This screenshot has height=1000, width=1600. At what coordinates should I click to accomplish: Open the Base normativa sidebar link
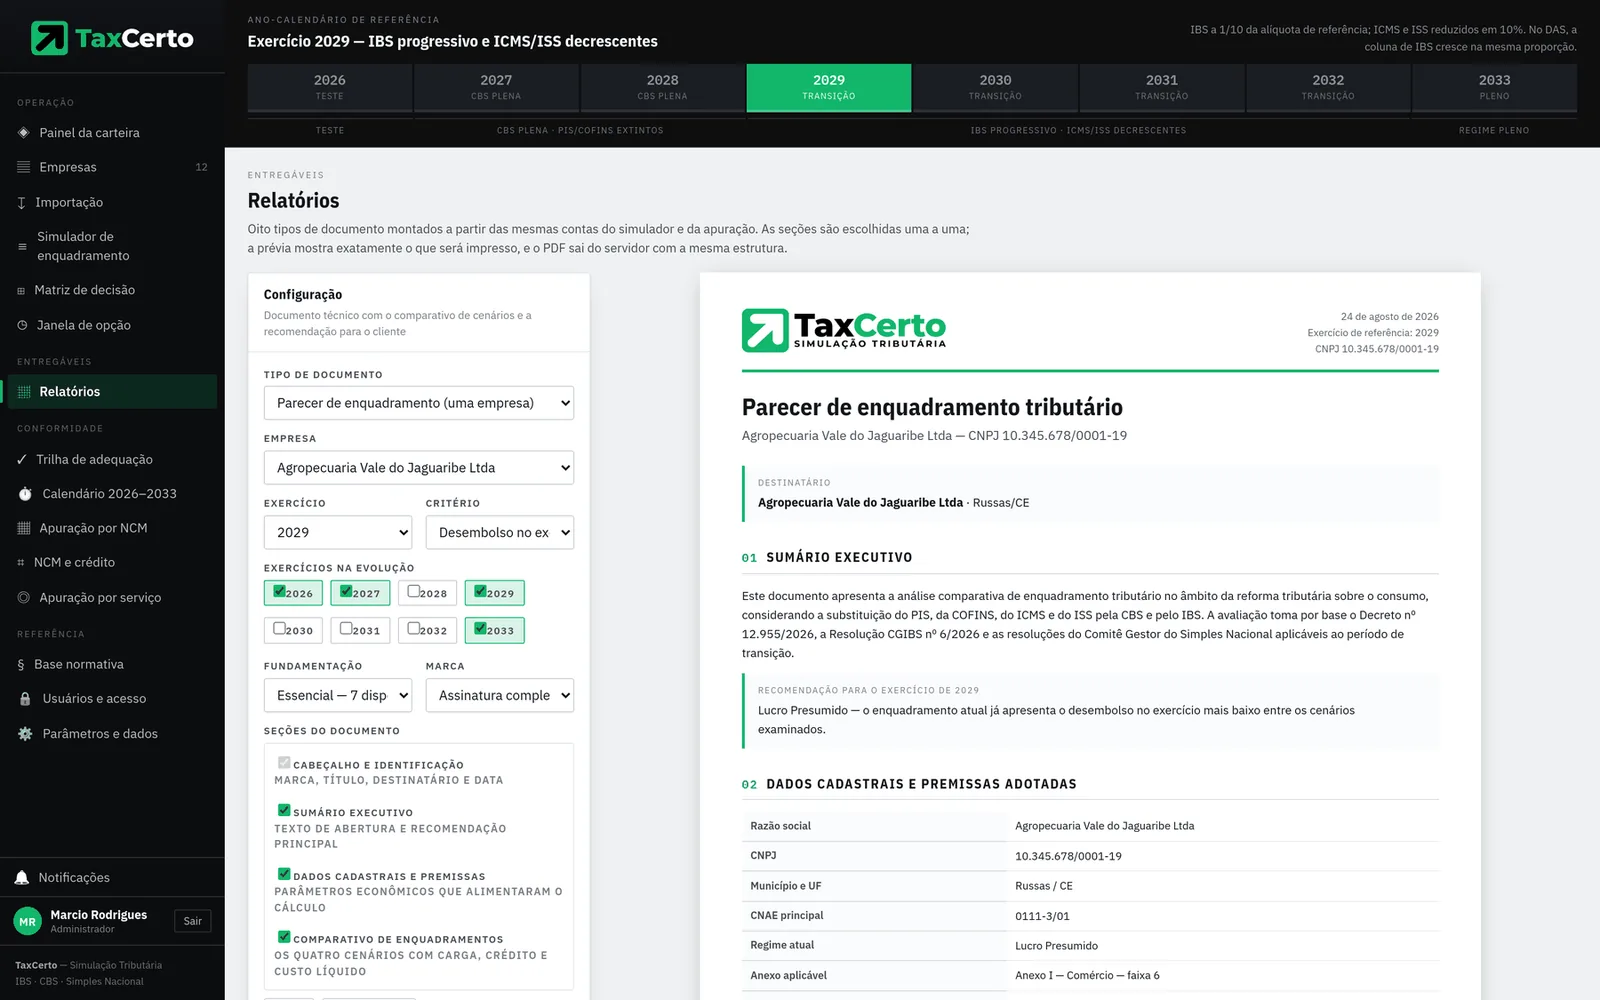coord(112,664)
